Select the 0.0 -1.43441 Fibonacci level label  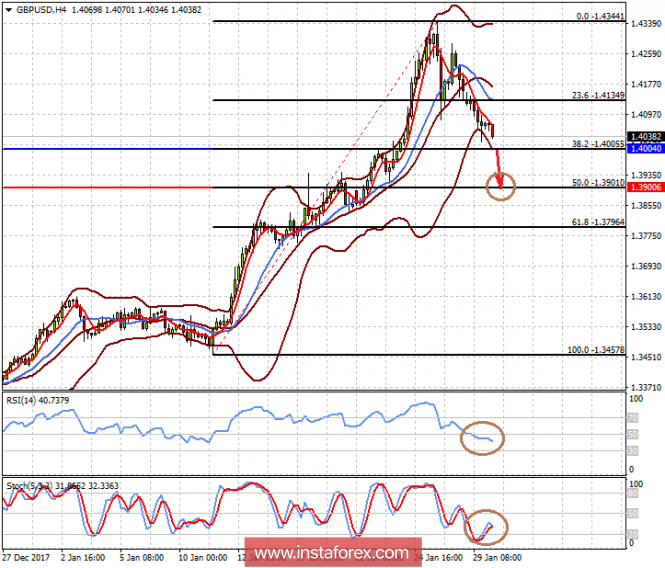point(600,17)
